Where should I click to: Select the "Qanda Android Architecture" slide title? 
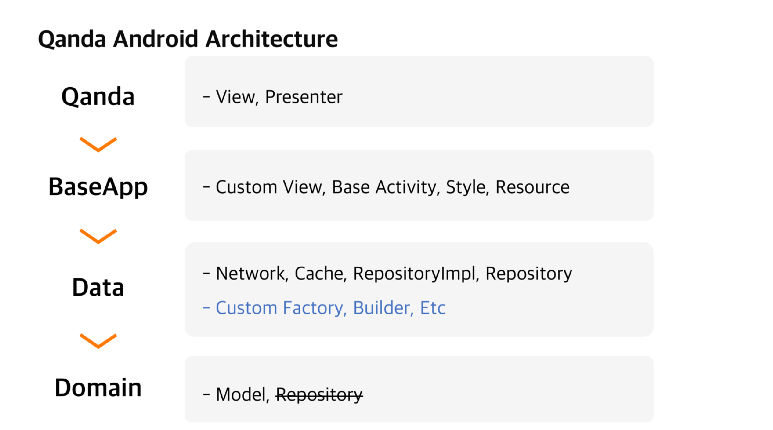(188, 39)
